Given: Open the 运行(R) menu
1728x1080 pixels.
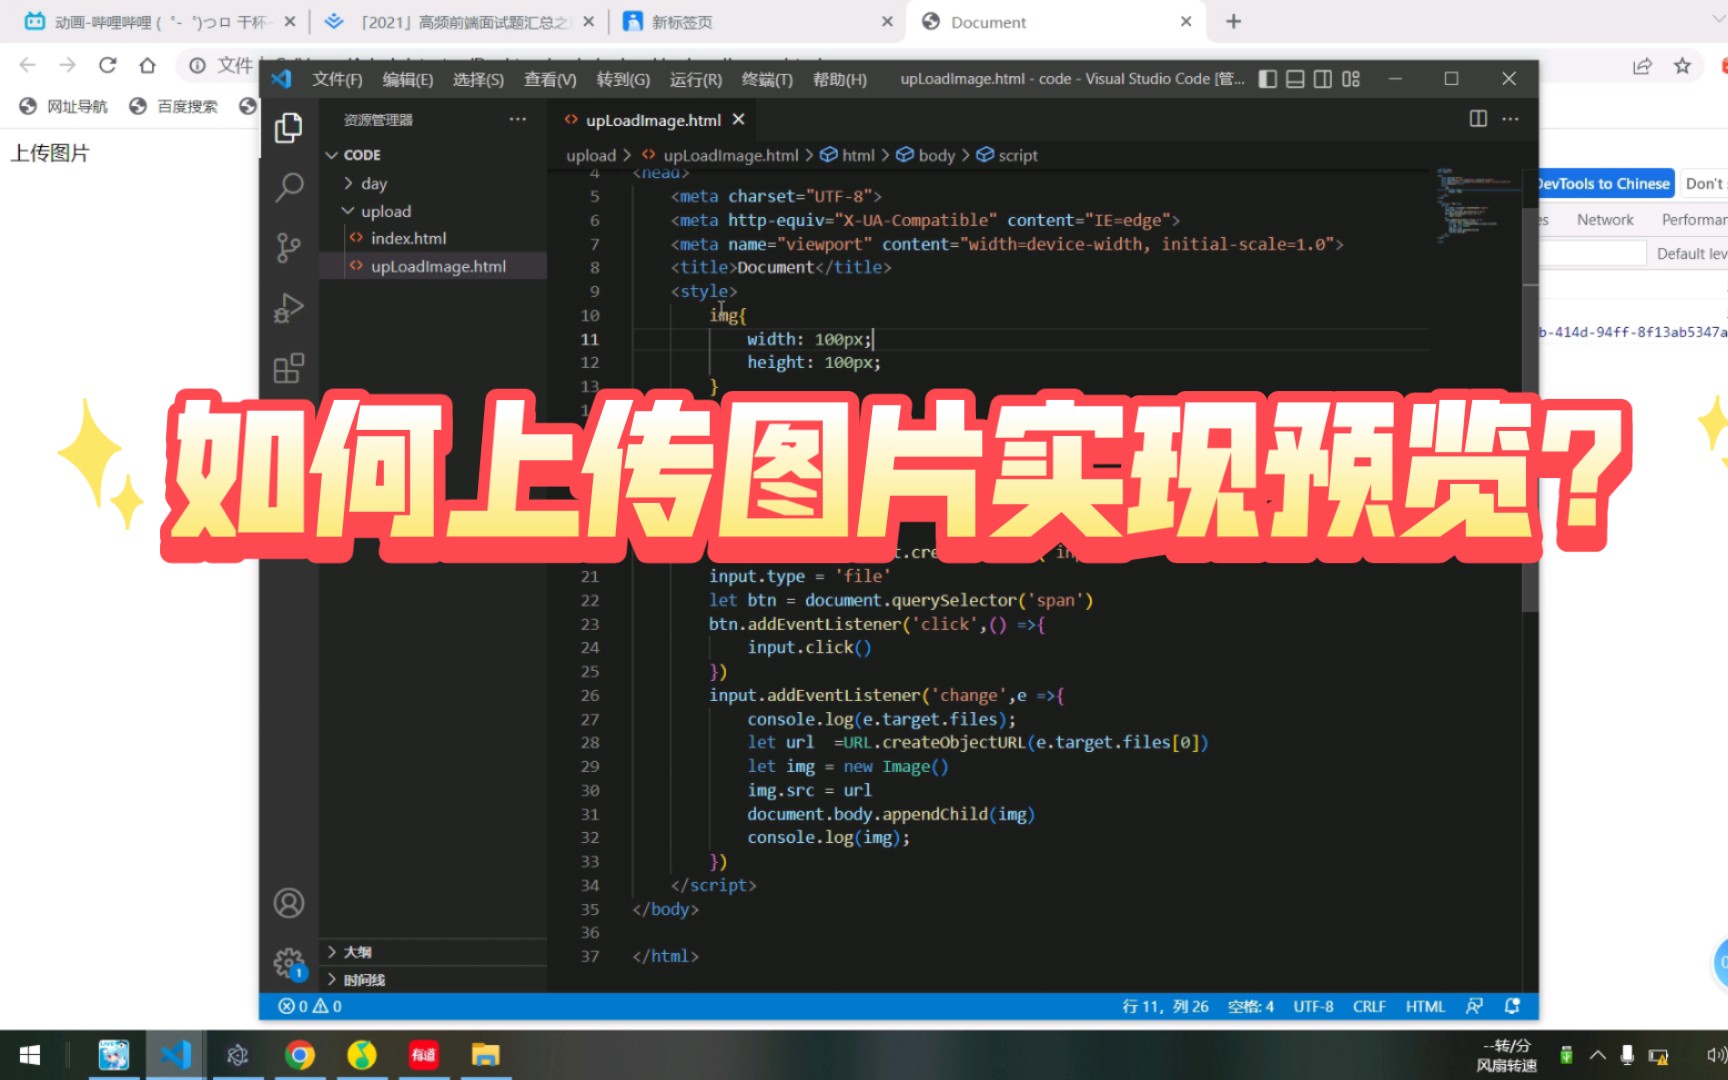Looking at the screenshot, I should coord(695,79).
